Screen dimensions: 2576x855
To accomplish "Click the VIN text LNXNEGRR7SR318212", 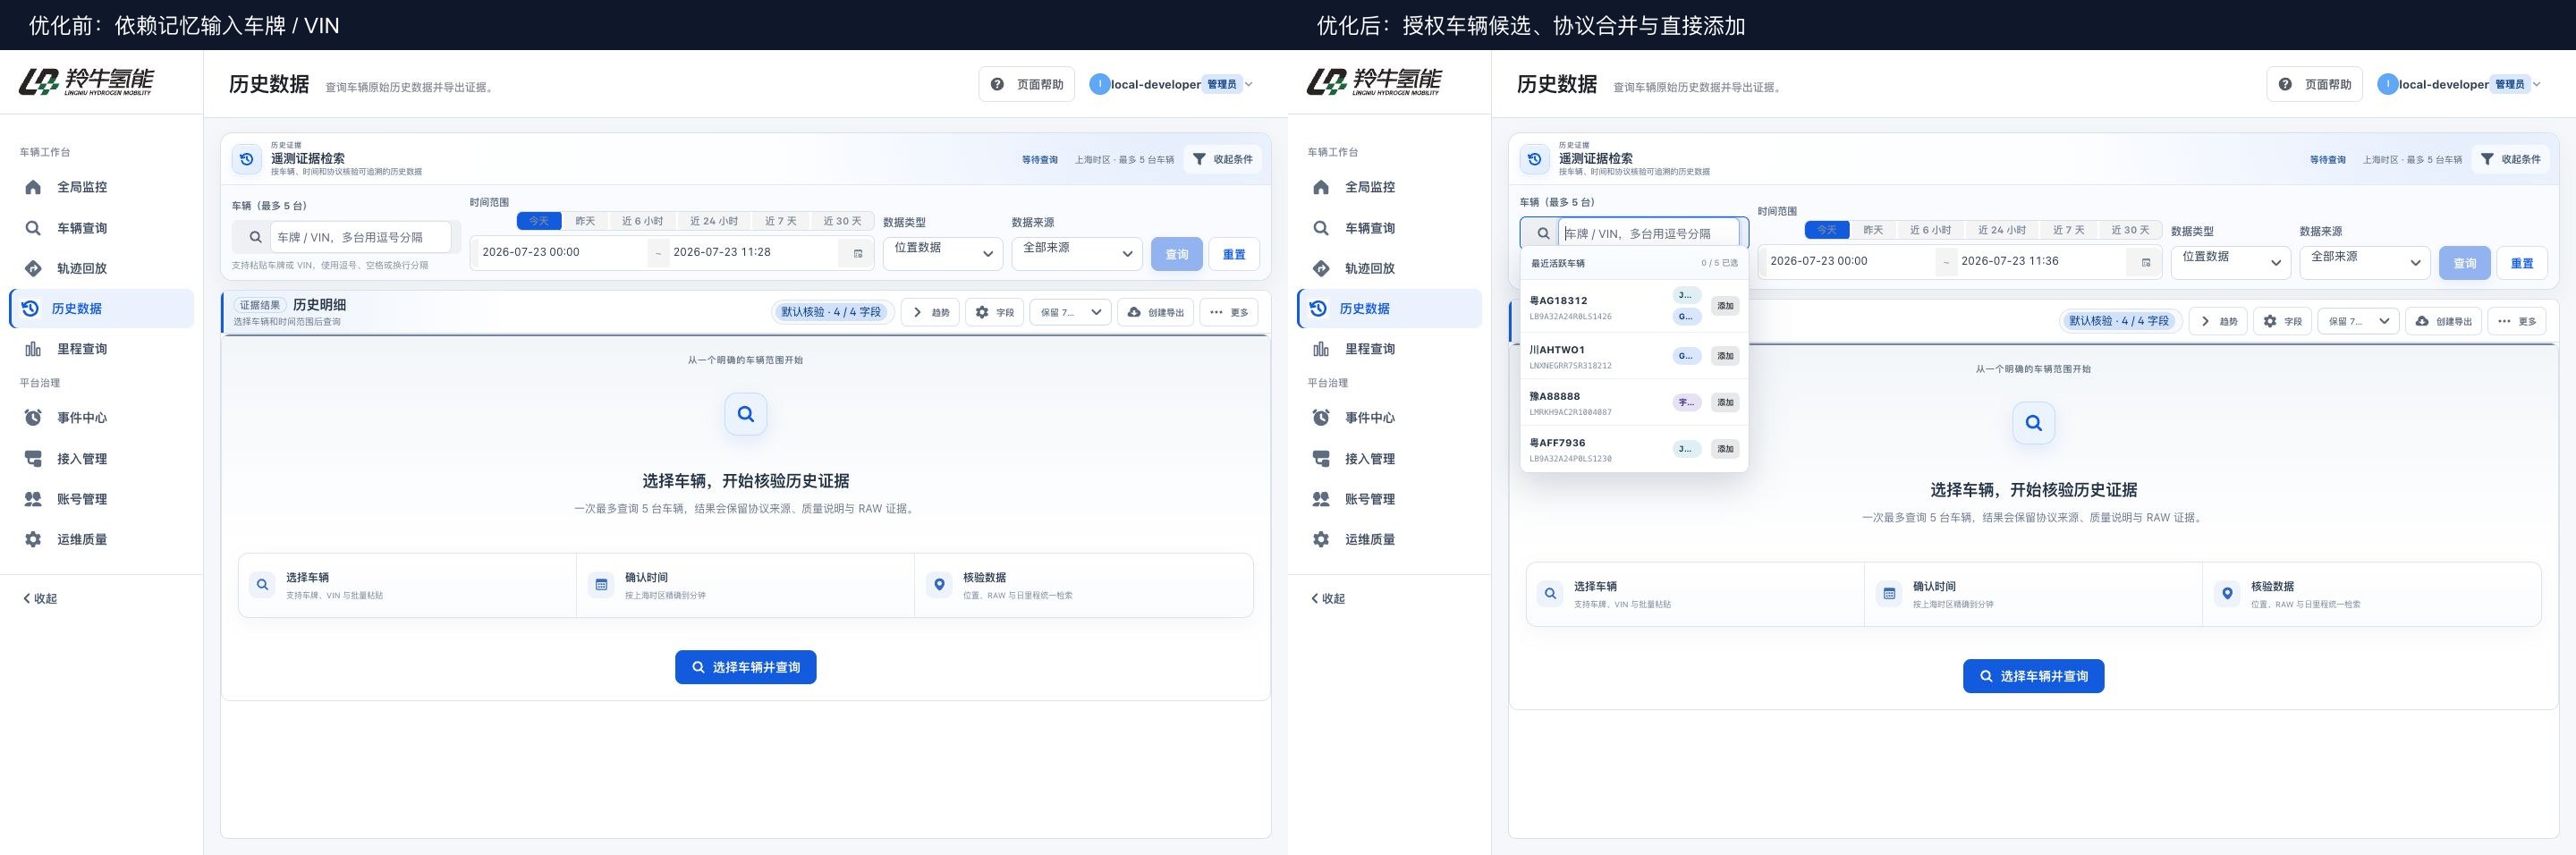I will pyautogui.click(x=1570, y=366).
